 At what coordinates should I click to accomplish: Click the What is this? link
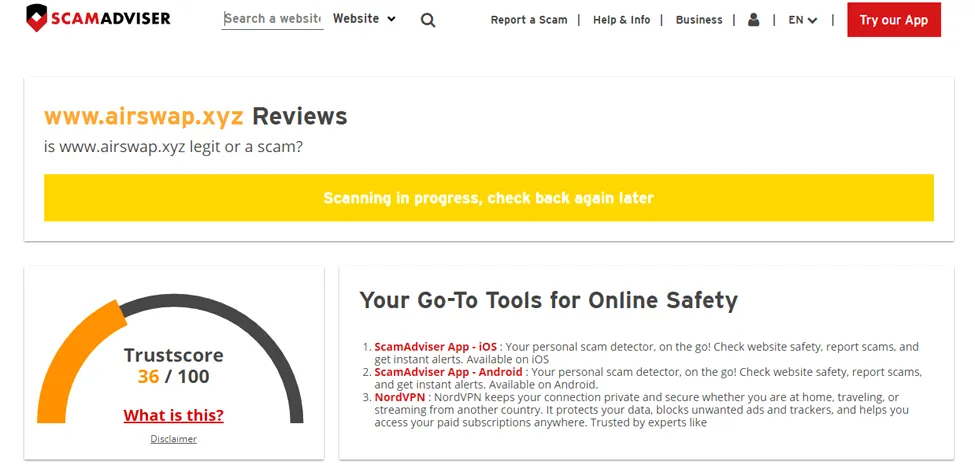tap(173, 415)
